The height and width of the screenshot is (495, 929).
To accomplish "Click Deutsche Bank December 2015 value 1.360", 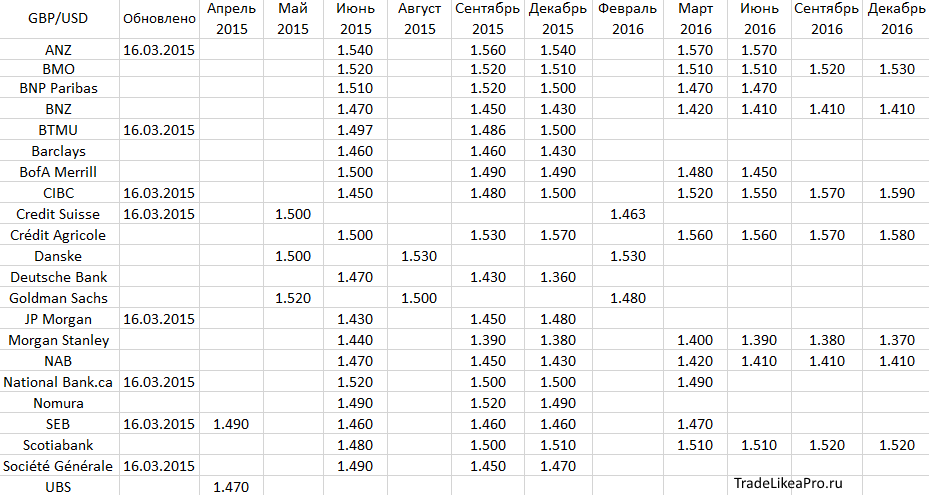I will 558,277.
